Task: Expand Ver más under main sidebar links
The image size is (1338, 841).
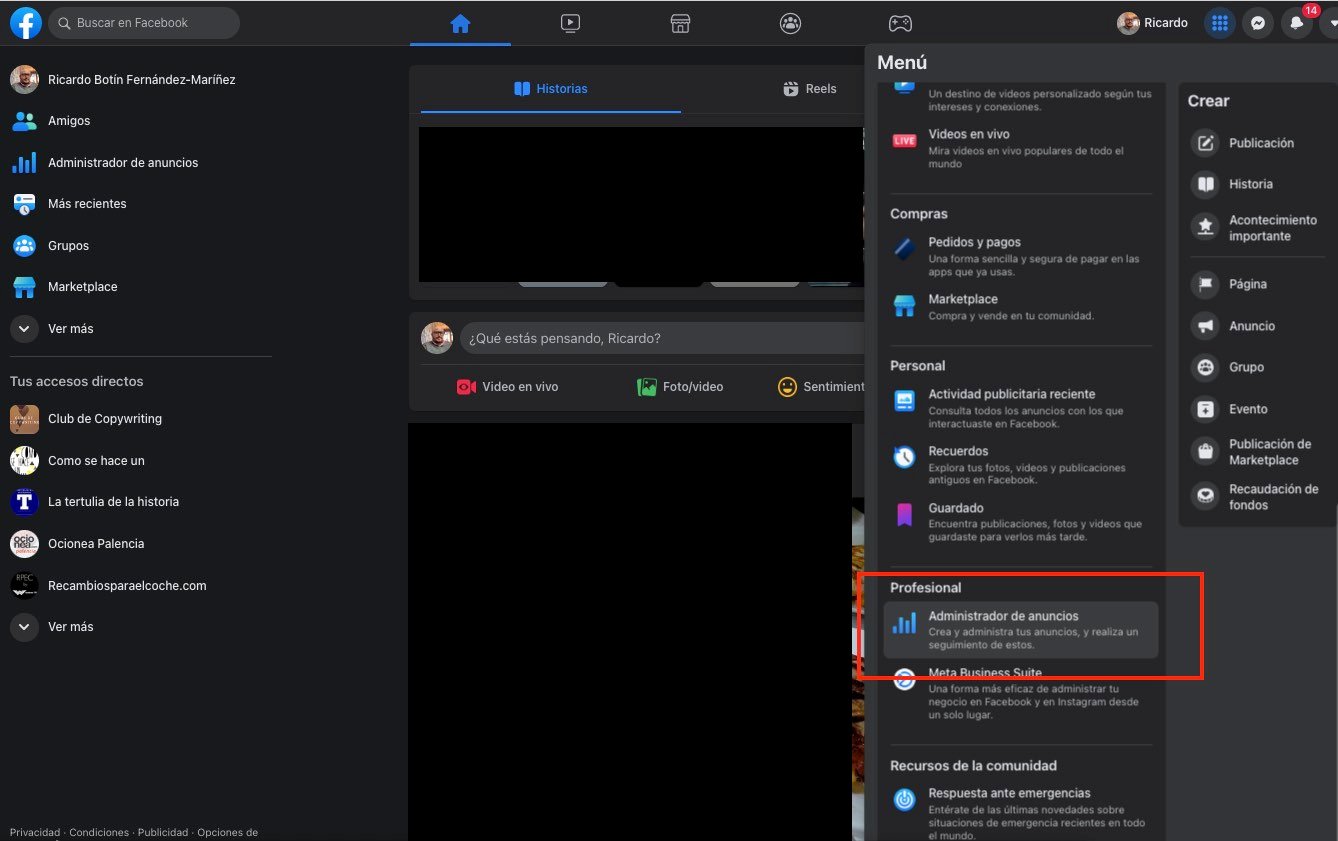Action: [x=140, y=329]
